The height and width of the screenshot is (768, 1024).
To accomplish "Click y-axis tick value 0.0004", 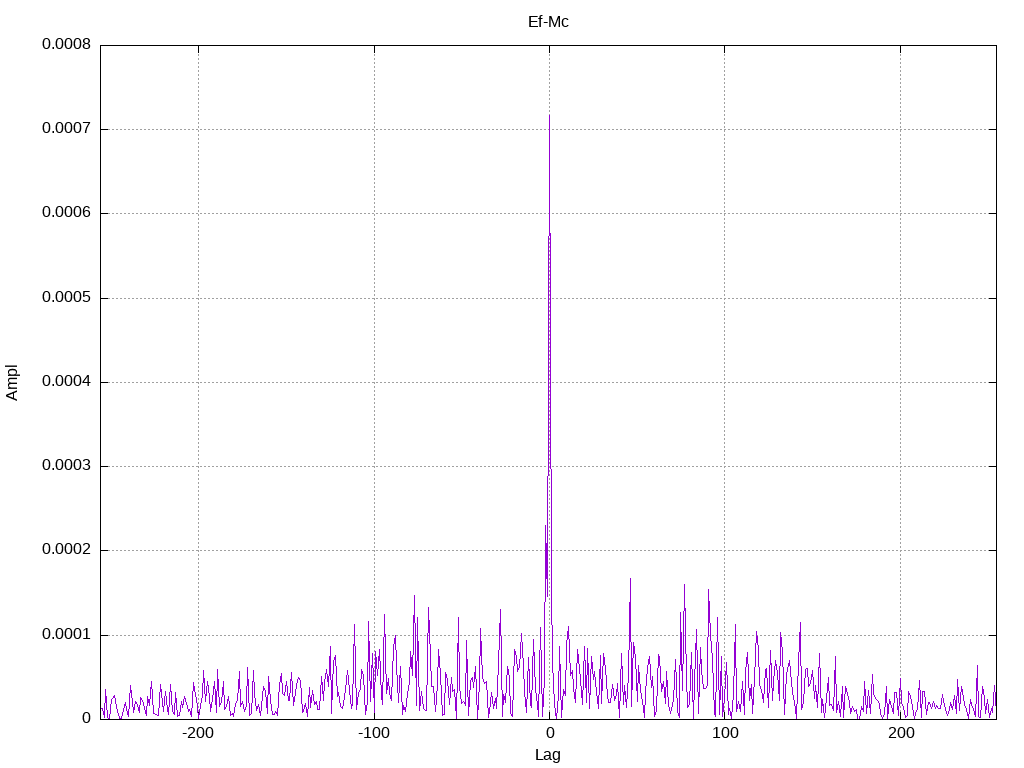I will click(66, 381).
